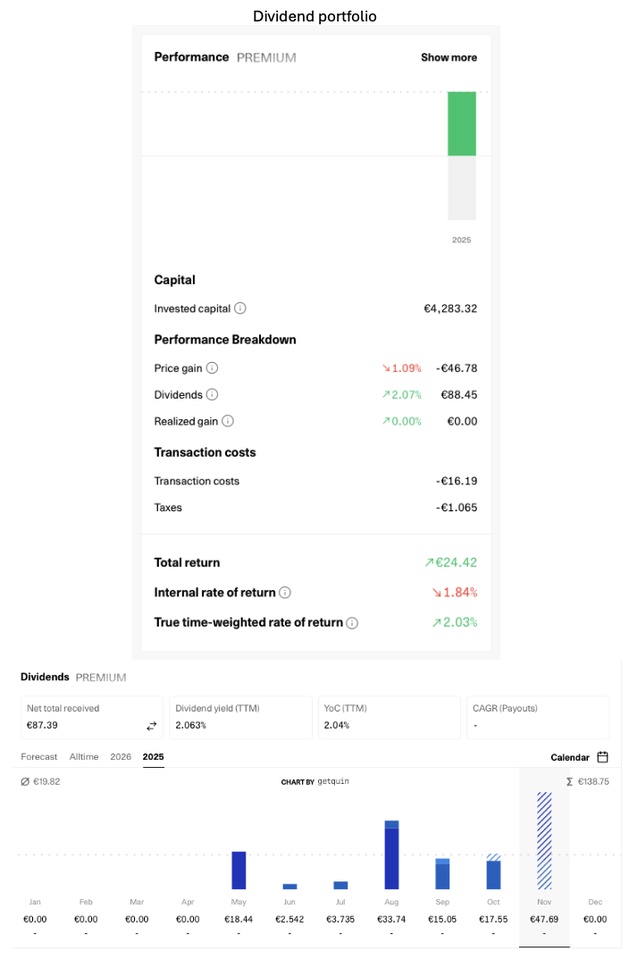
Task: Open the getquin chart attribution link
Action: (x=315, y=781)
